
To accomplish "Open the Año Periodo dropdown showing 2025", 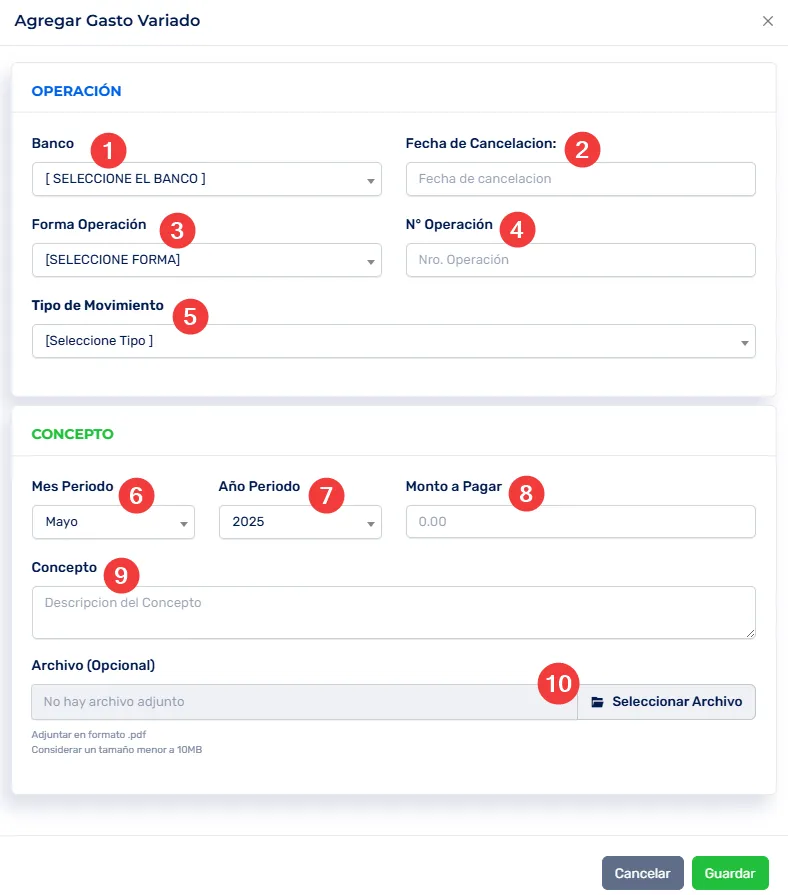I will click(x=300, y=522).
